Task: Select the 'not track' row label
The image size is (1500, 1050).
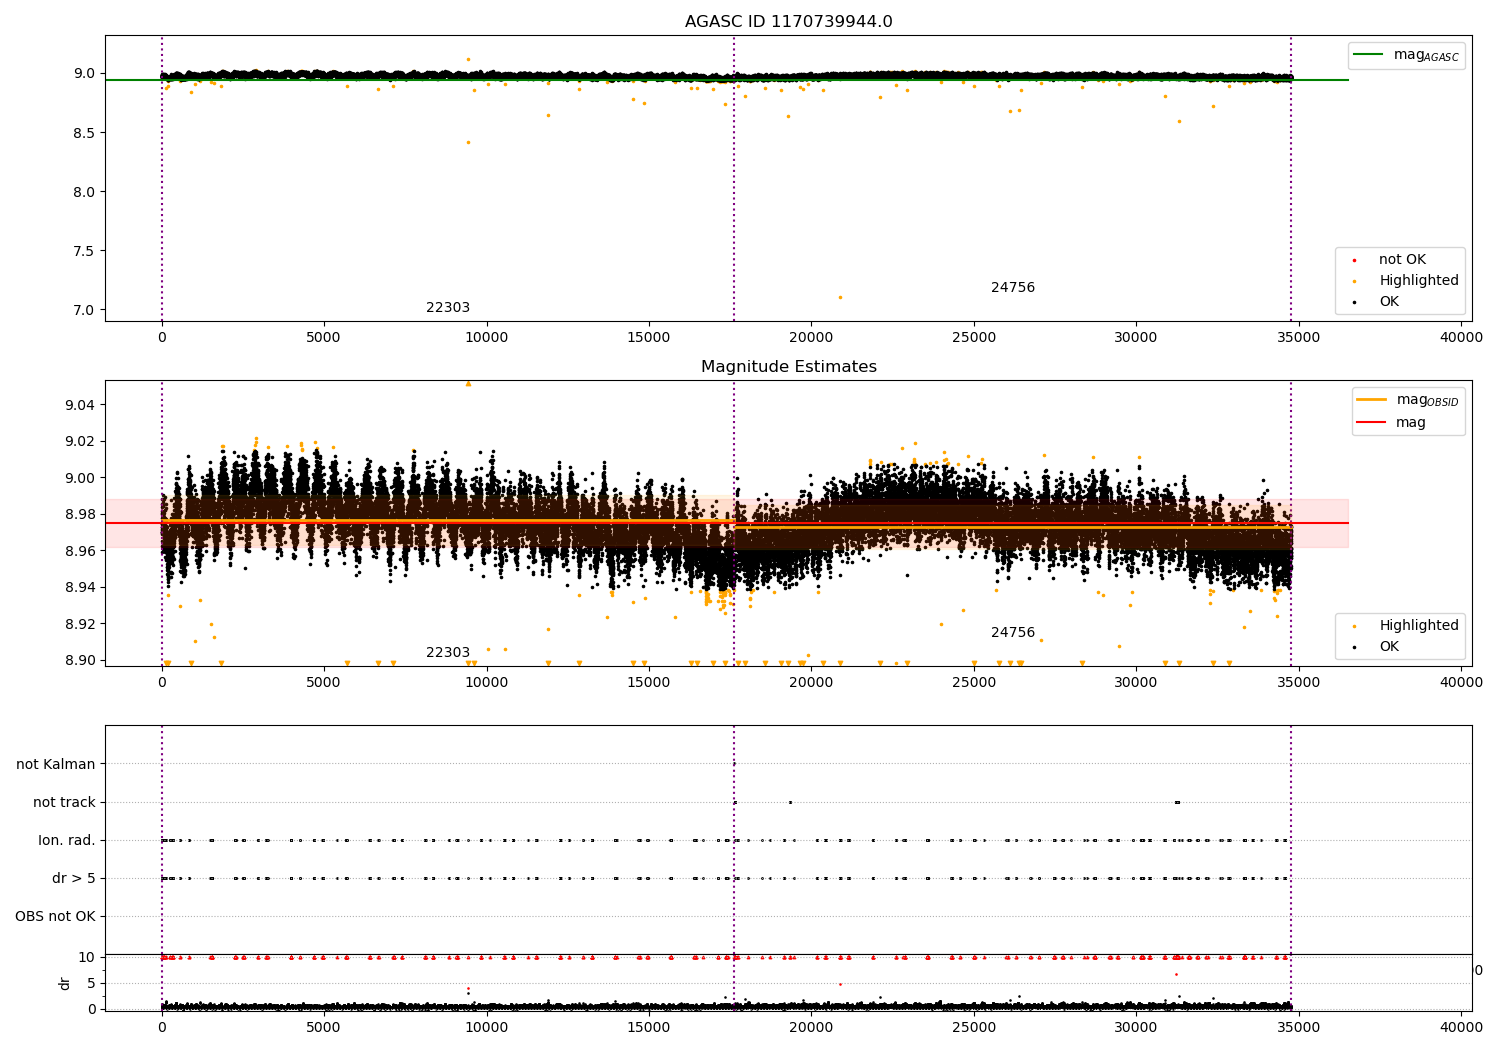Action: click(64, 803)
